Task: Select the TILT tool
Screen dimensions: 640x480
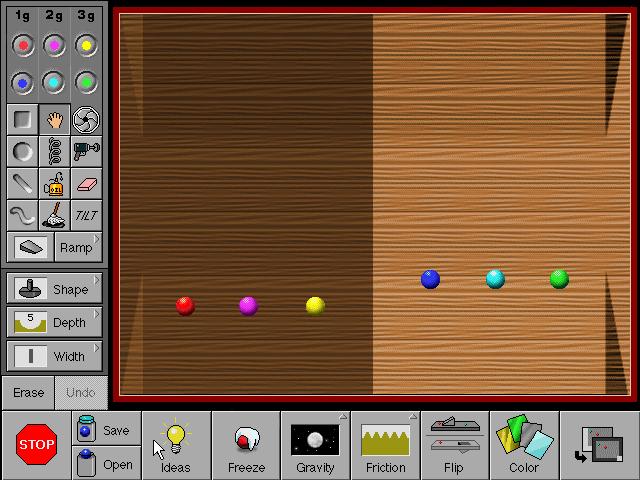Action: click(86, 216)
